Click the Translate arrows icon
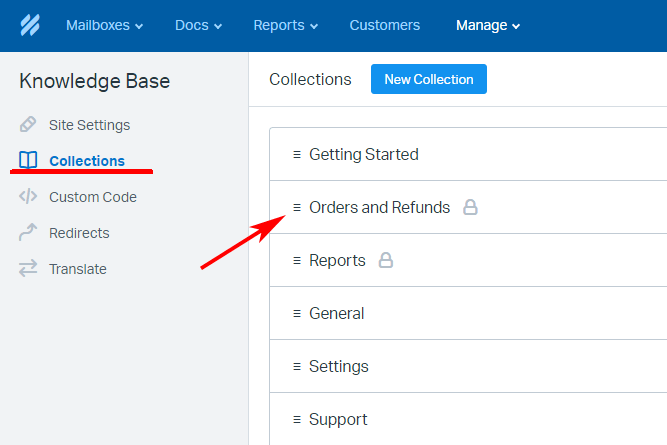The width and height of the screenshot is (667, 445). (x=29, y=269)
